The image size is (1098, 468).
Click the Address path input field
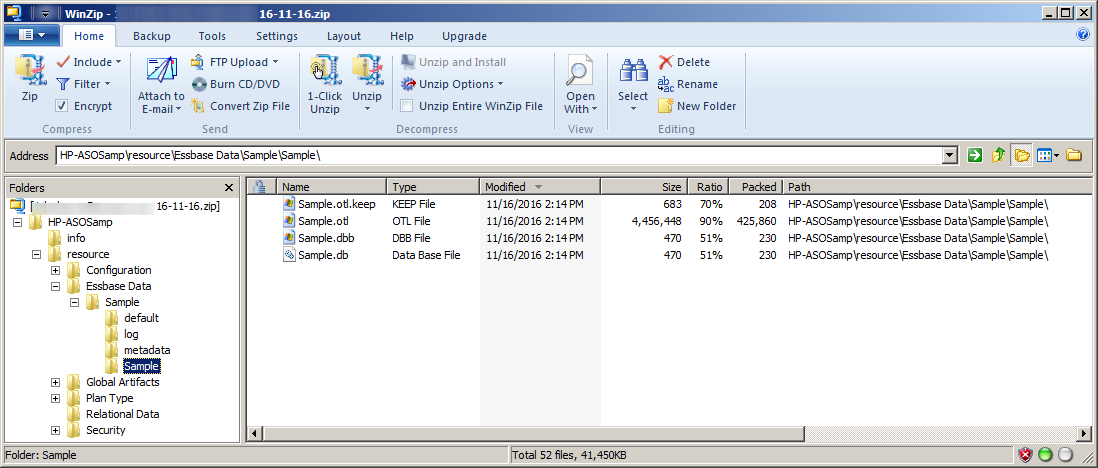coord(500,156)
